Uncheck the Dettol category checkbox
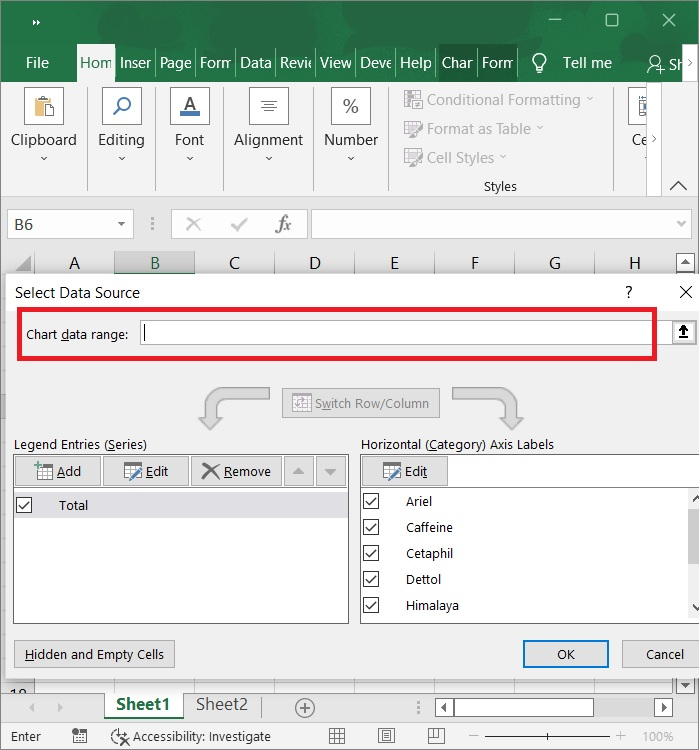The image size is (700, 750). 371,579
